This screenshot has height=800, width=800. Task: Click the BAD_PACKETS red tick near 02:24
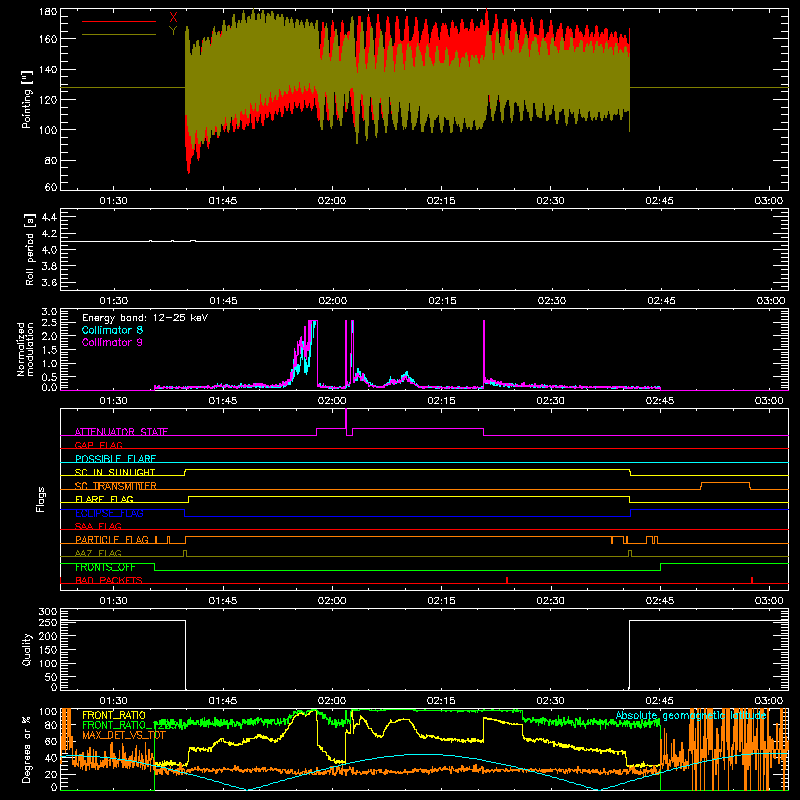tap(507, 580)
